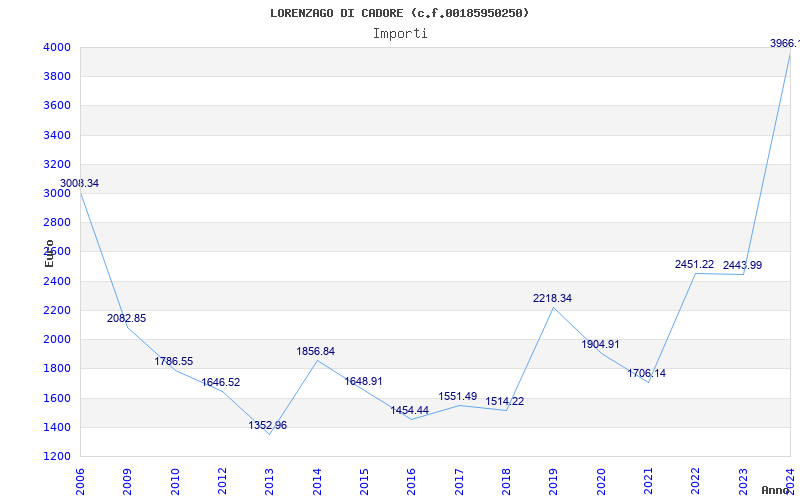The width and height of the screenshot is (800, 500).
Task: Click the 3800 y-axis tick label
Action: (x=57, y=77)
